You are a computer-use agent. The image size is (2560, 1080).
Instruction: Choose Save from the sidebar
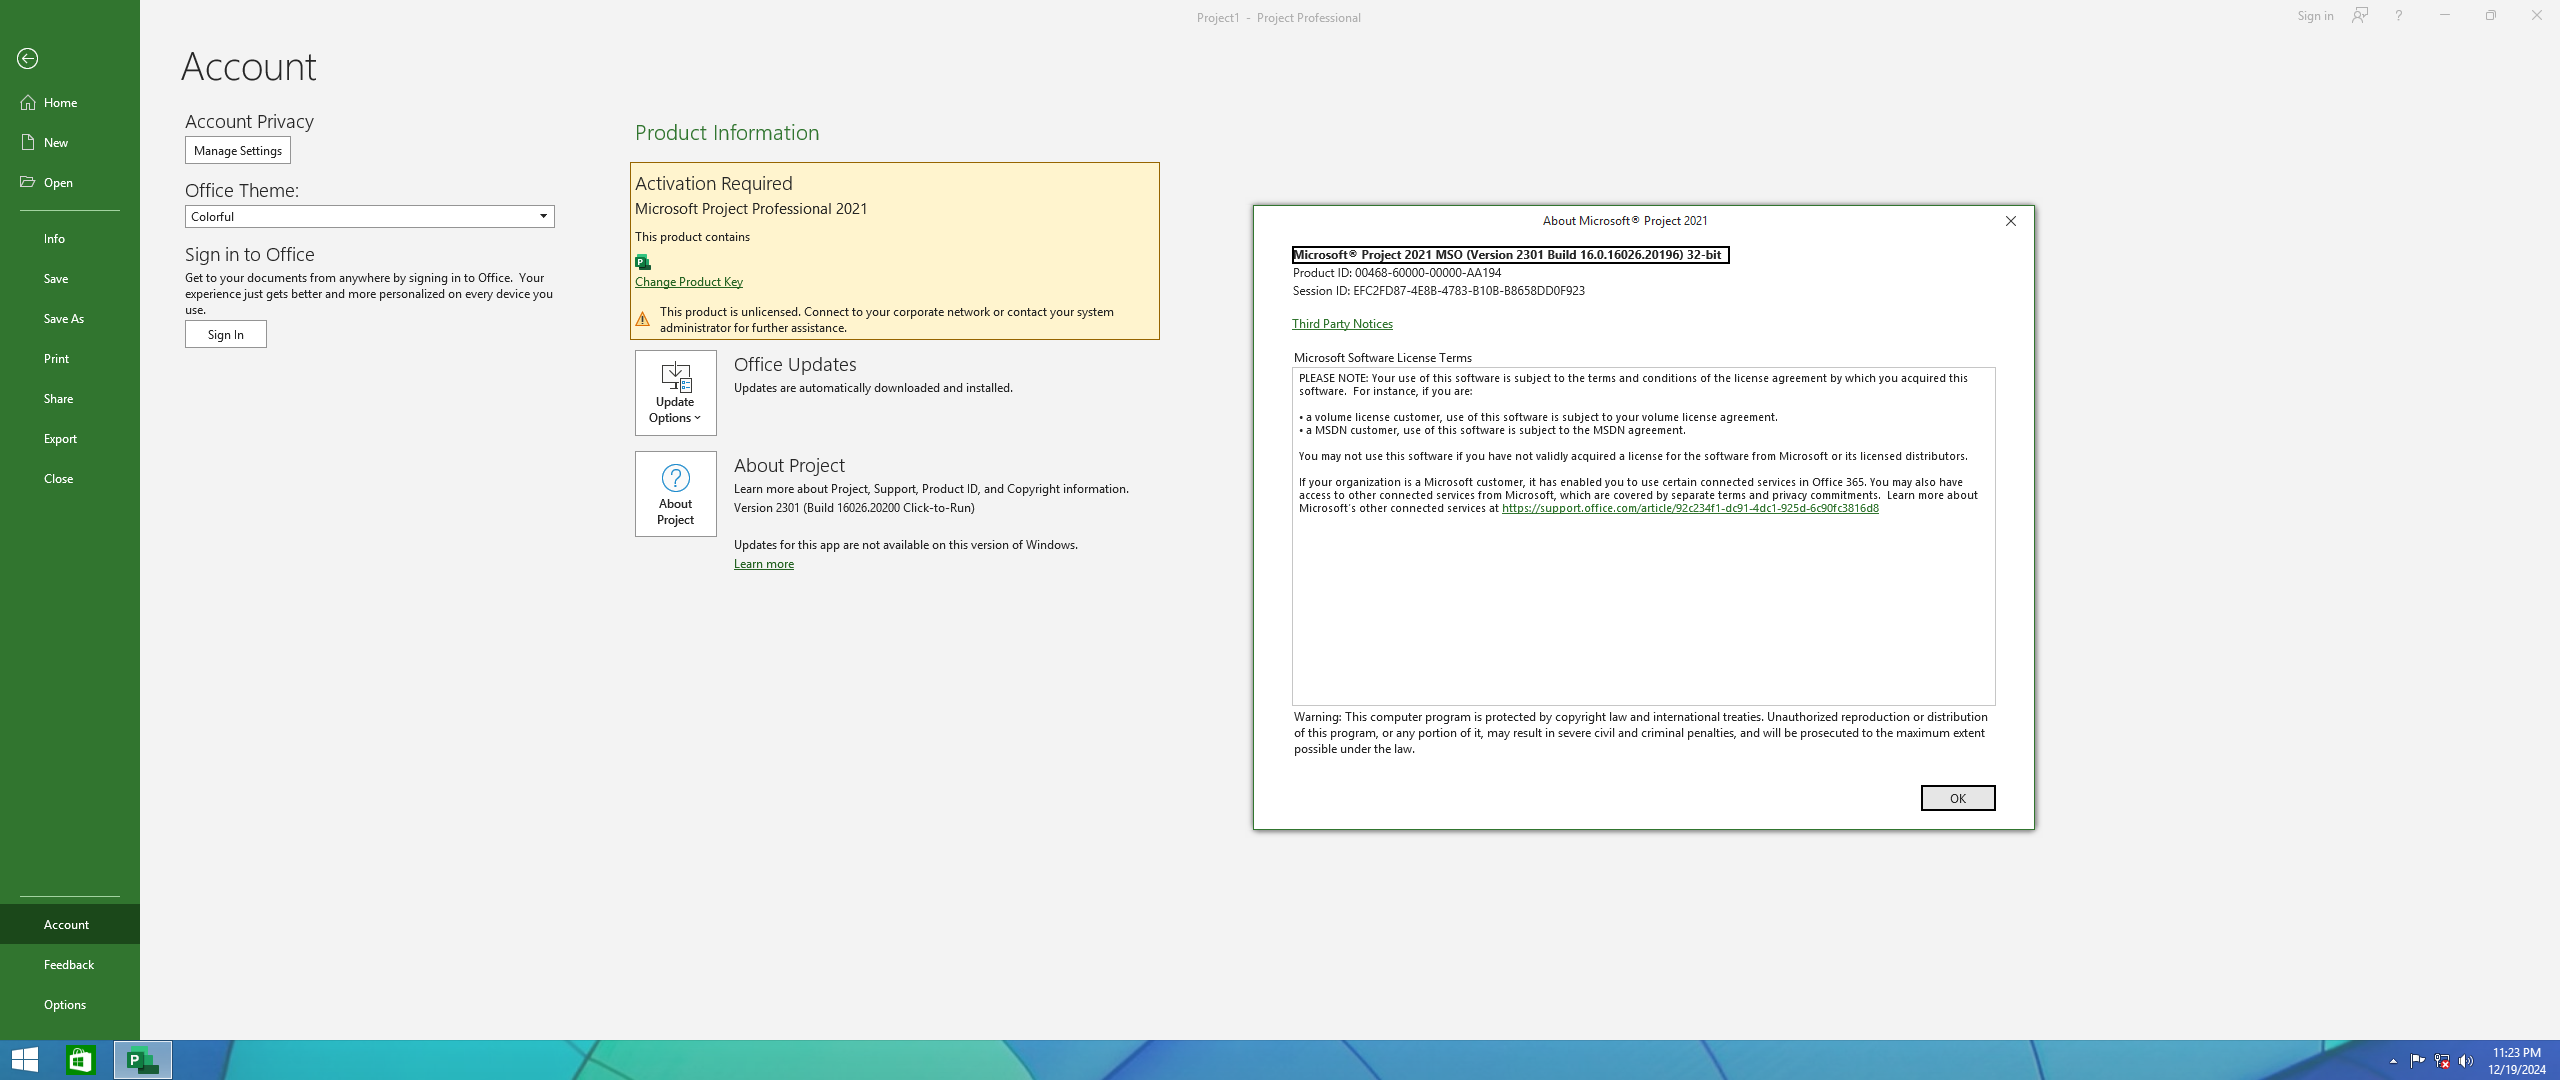pyautogui.click(x=70, y=278)
